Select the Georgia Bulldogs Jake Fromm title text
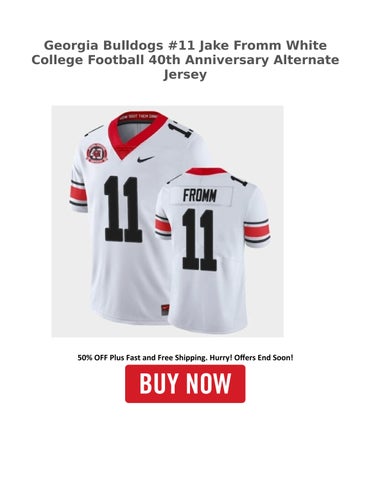The image size is (371, 480). tap(185, 60)
